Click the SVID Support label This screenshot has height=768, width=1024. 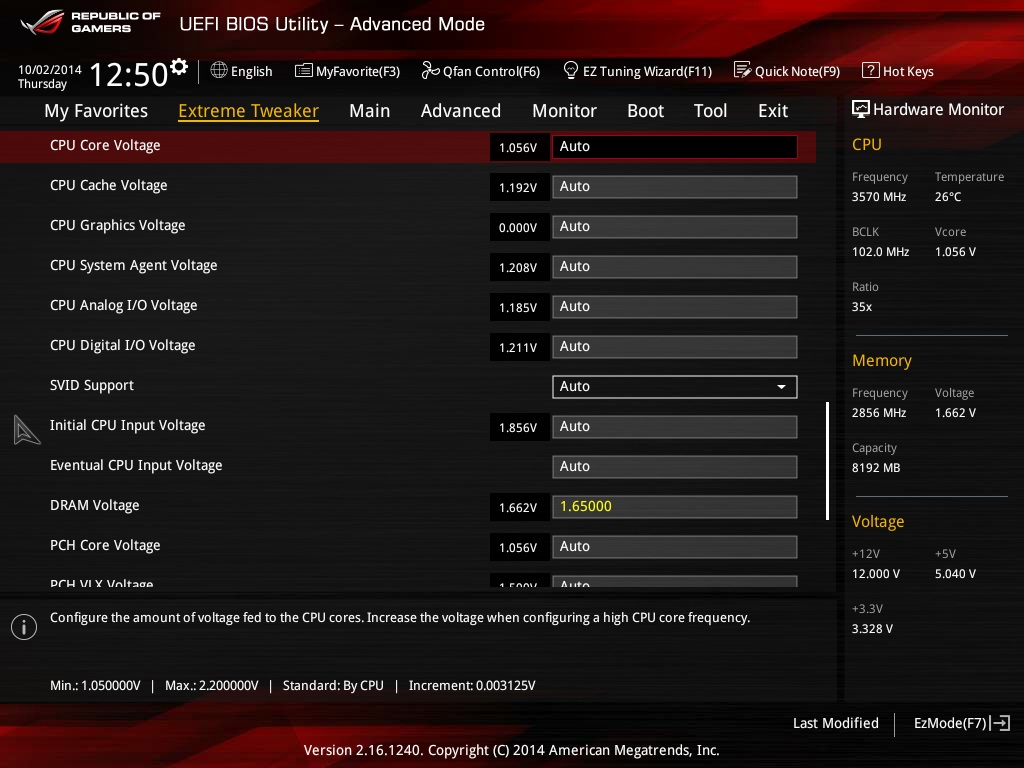point(91,385)
